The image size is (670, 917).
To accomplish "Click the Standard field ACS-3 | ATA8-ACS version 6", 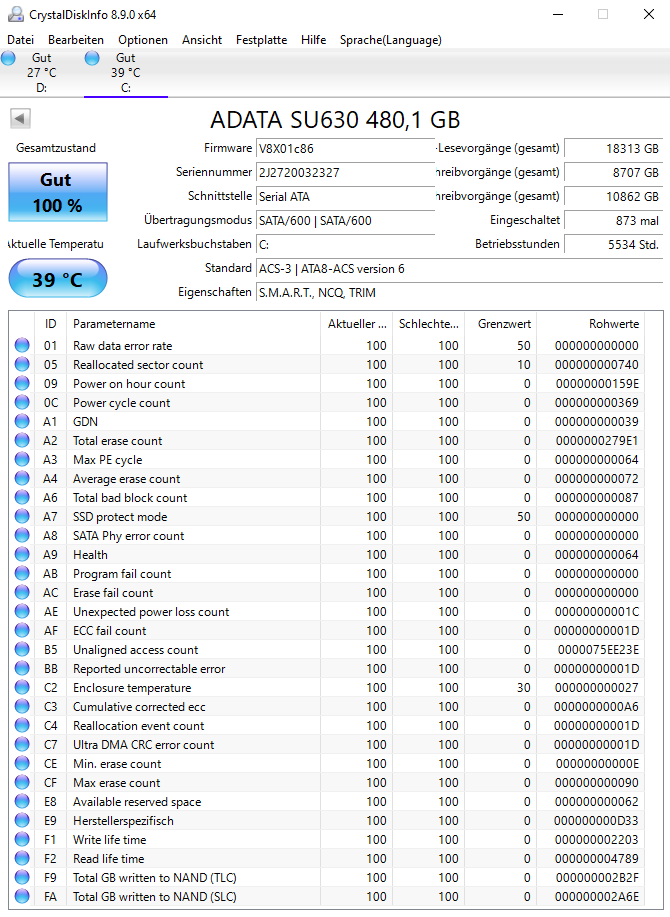I will [x=459, y=268].
